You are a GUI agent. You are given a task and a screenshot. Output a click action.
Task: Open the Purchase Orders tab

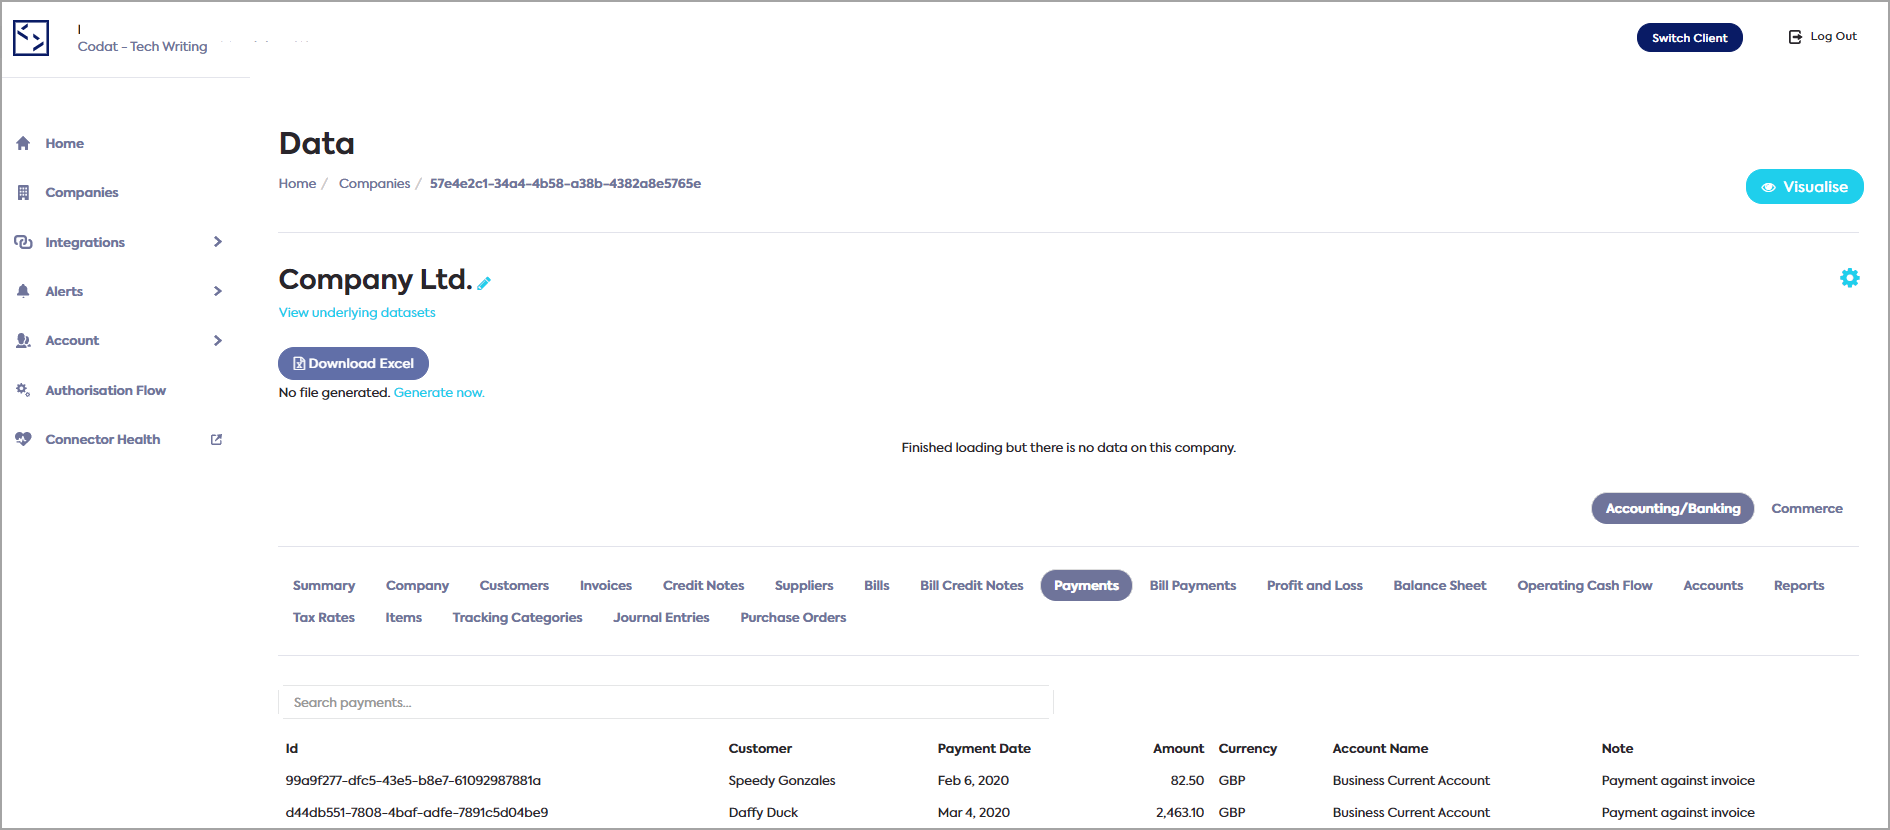pos(793,617)
